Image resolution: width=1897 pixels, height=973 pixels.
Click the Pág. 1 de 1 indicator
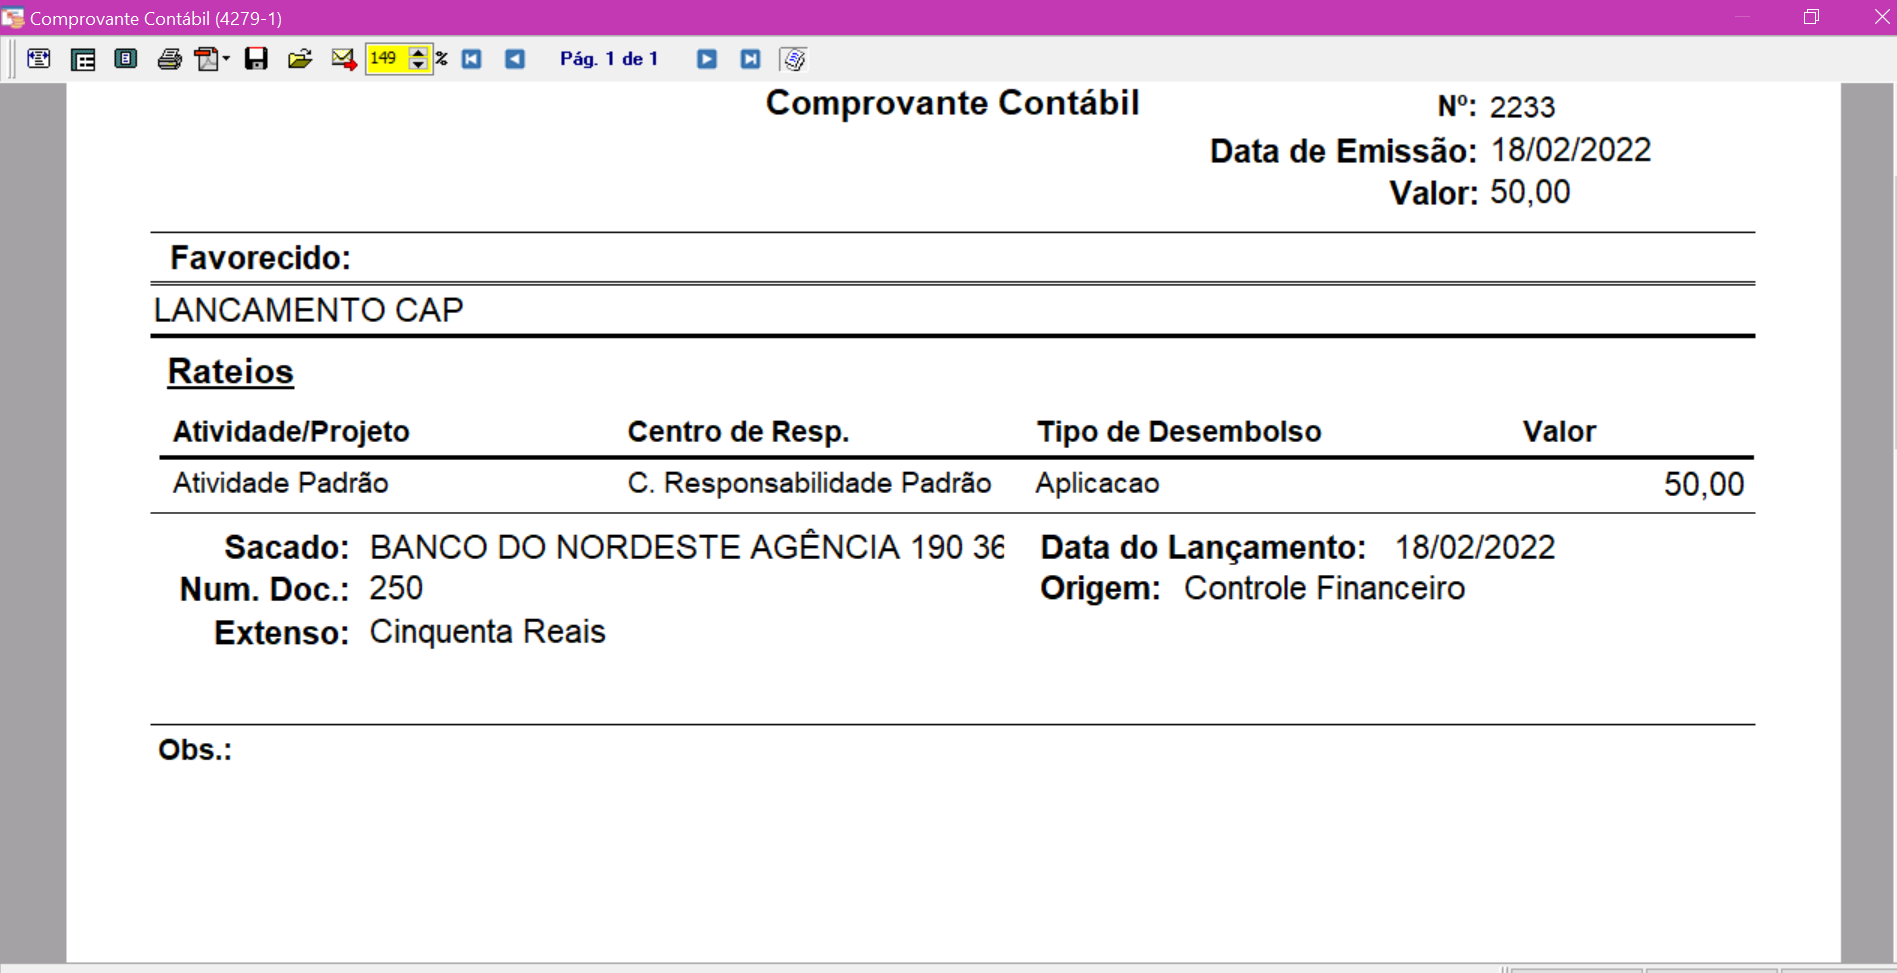pos(609,59)
